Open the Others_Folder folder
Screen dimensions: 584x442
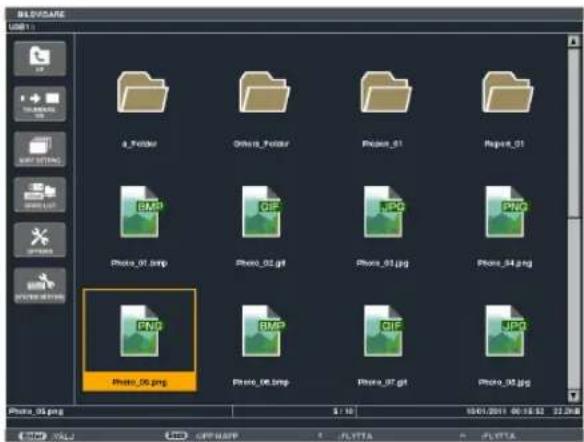tap(264, 92)
